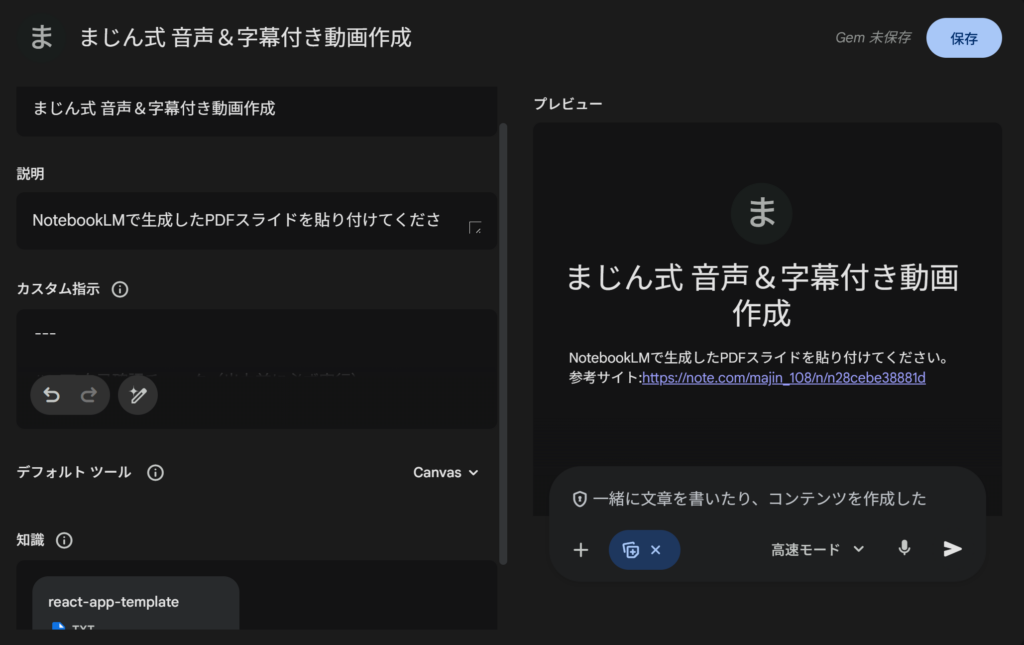This screenshot has width=1024, height=645.
Task: Open the デフォルト ツール info icon
Action: (155, 472)
